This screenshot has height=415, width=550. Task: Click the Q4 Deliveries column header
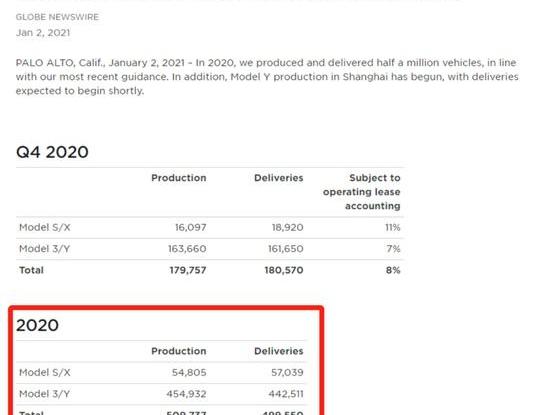coord(279,178)
